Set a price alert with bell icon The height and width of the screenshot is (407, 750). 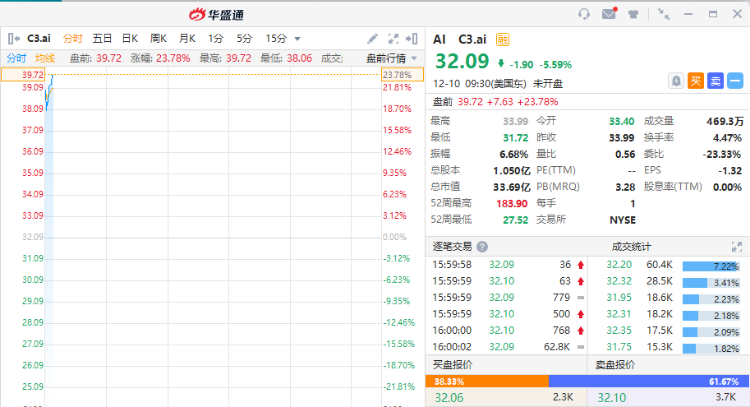tap(676, 80)
